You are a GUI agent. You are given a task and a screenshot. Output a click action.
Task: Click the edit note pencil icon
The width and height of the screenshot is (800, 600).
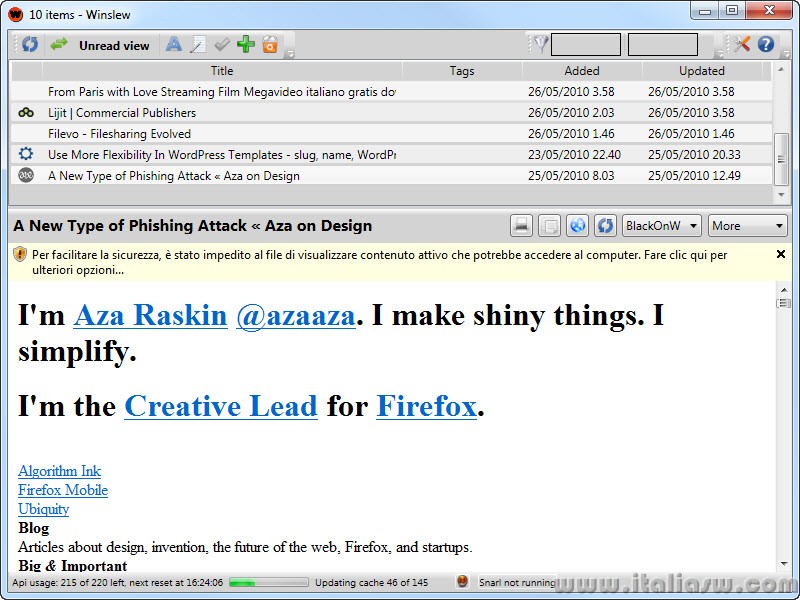[197, 45]
